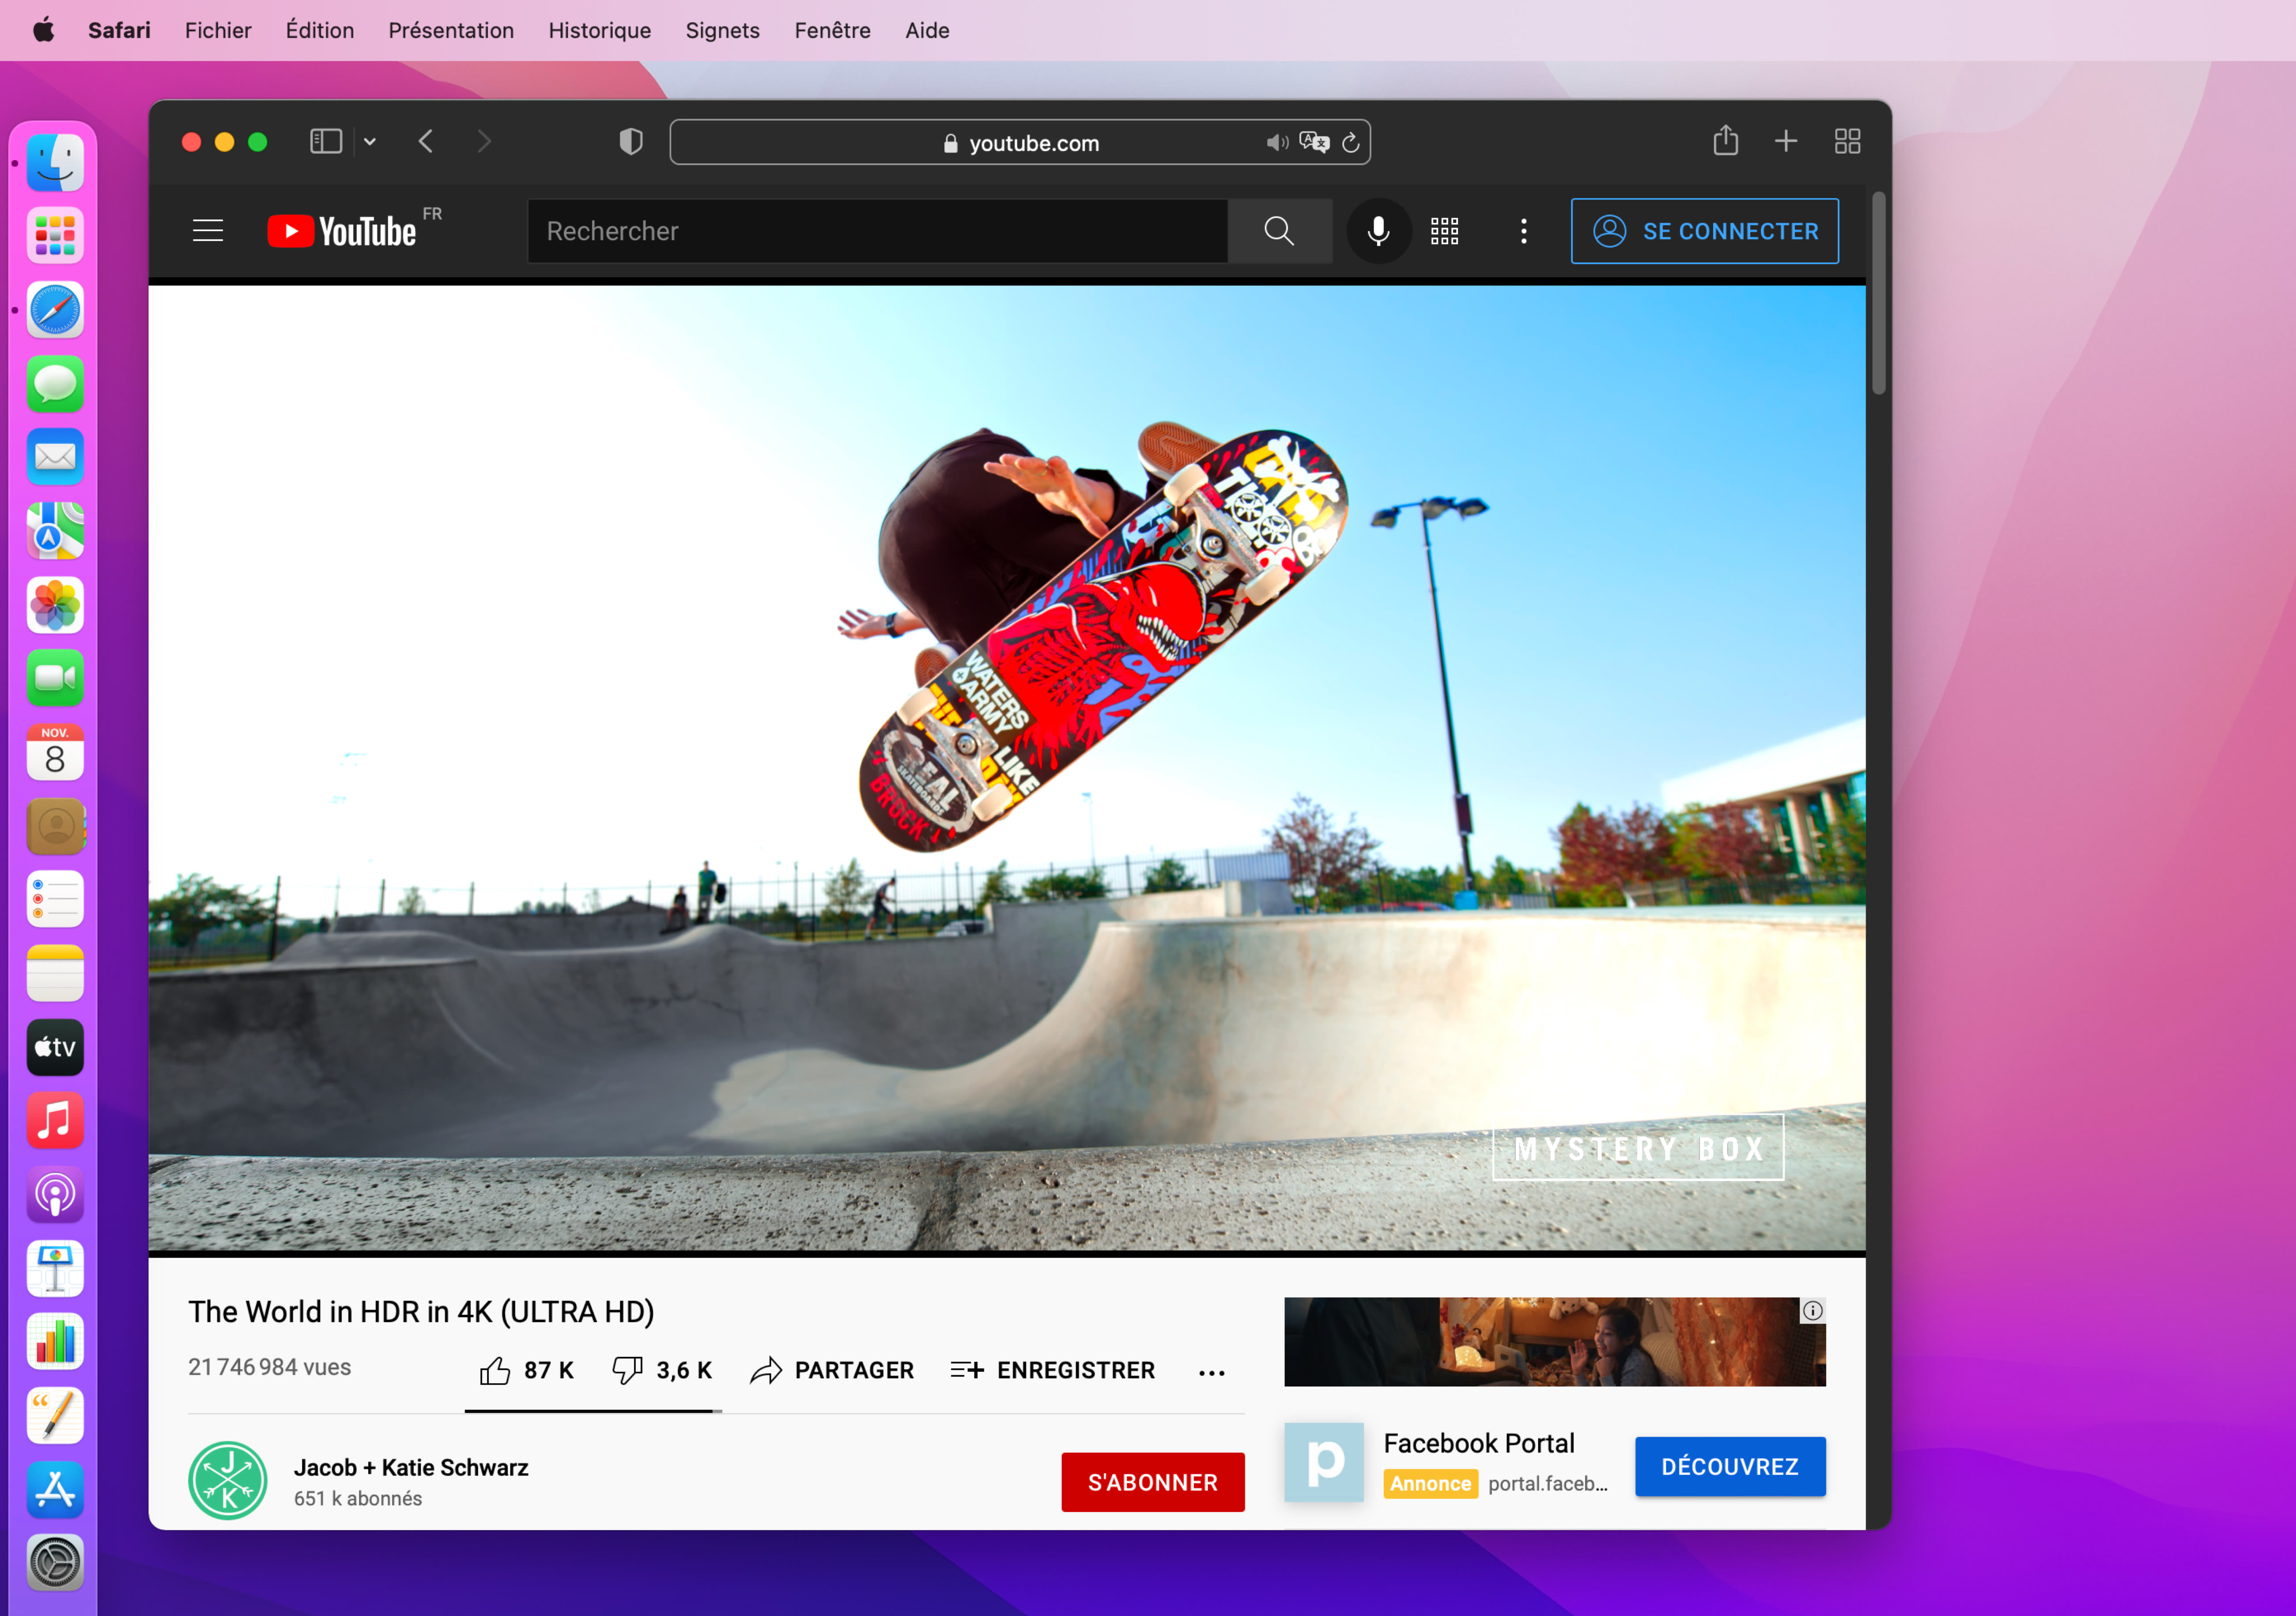
Task: Click the Rechercher search field
Action: (x=876, y=231)
